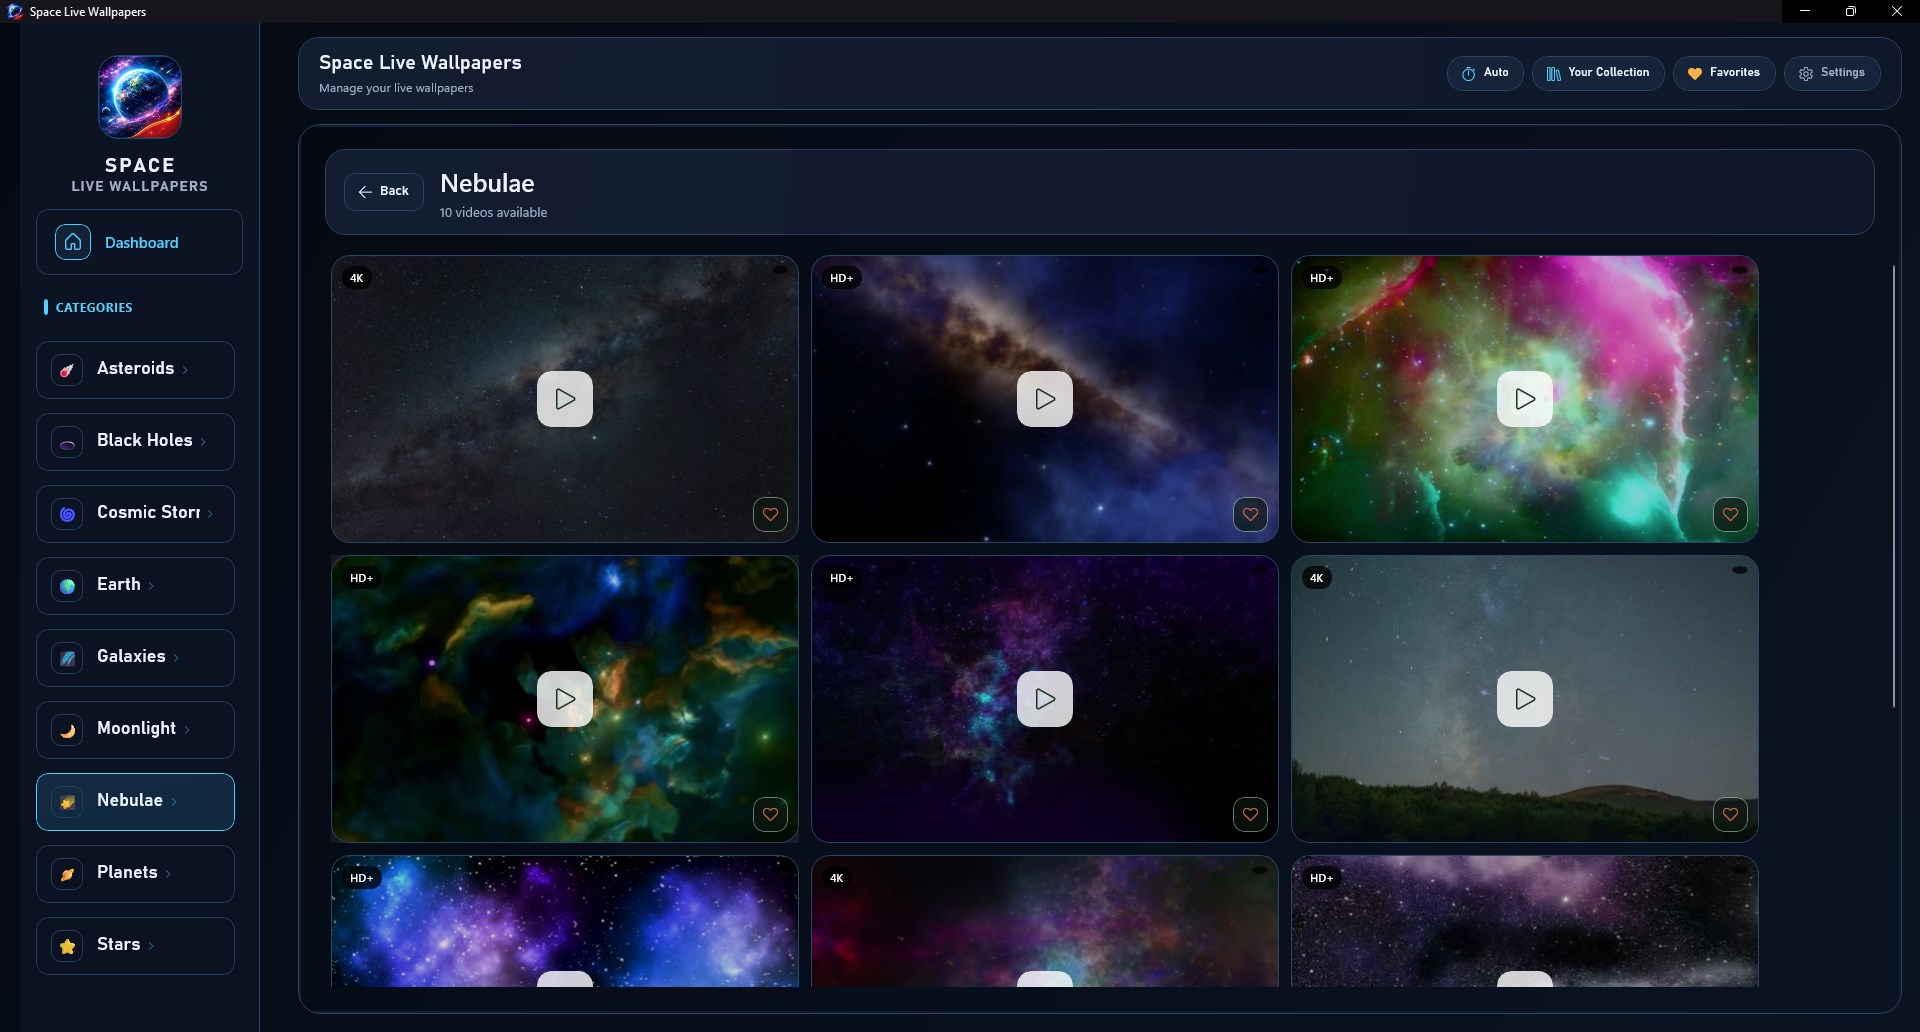1920x1032 pixels.
Task: Click the Dashboard home icon
Action: [73, 242]
